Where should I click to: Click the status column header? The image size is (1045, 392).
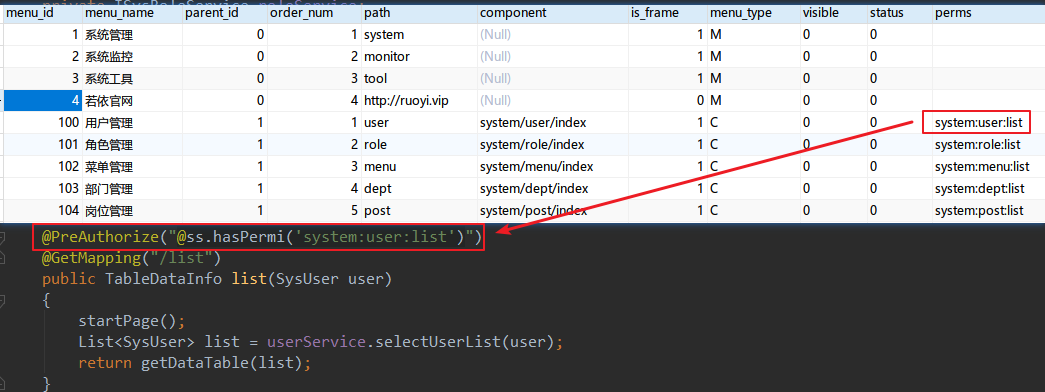pos(899,12)
